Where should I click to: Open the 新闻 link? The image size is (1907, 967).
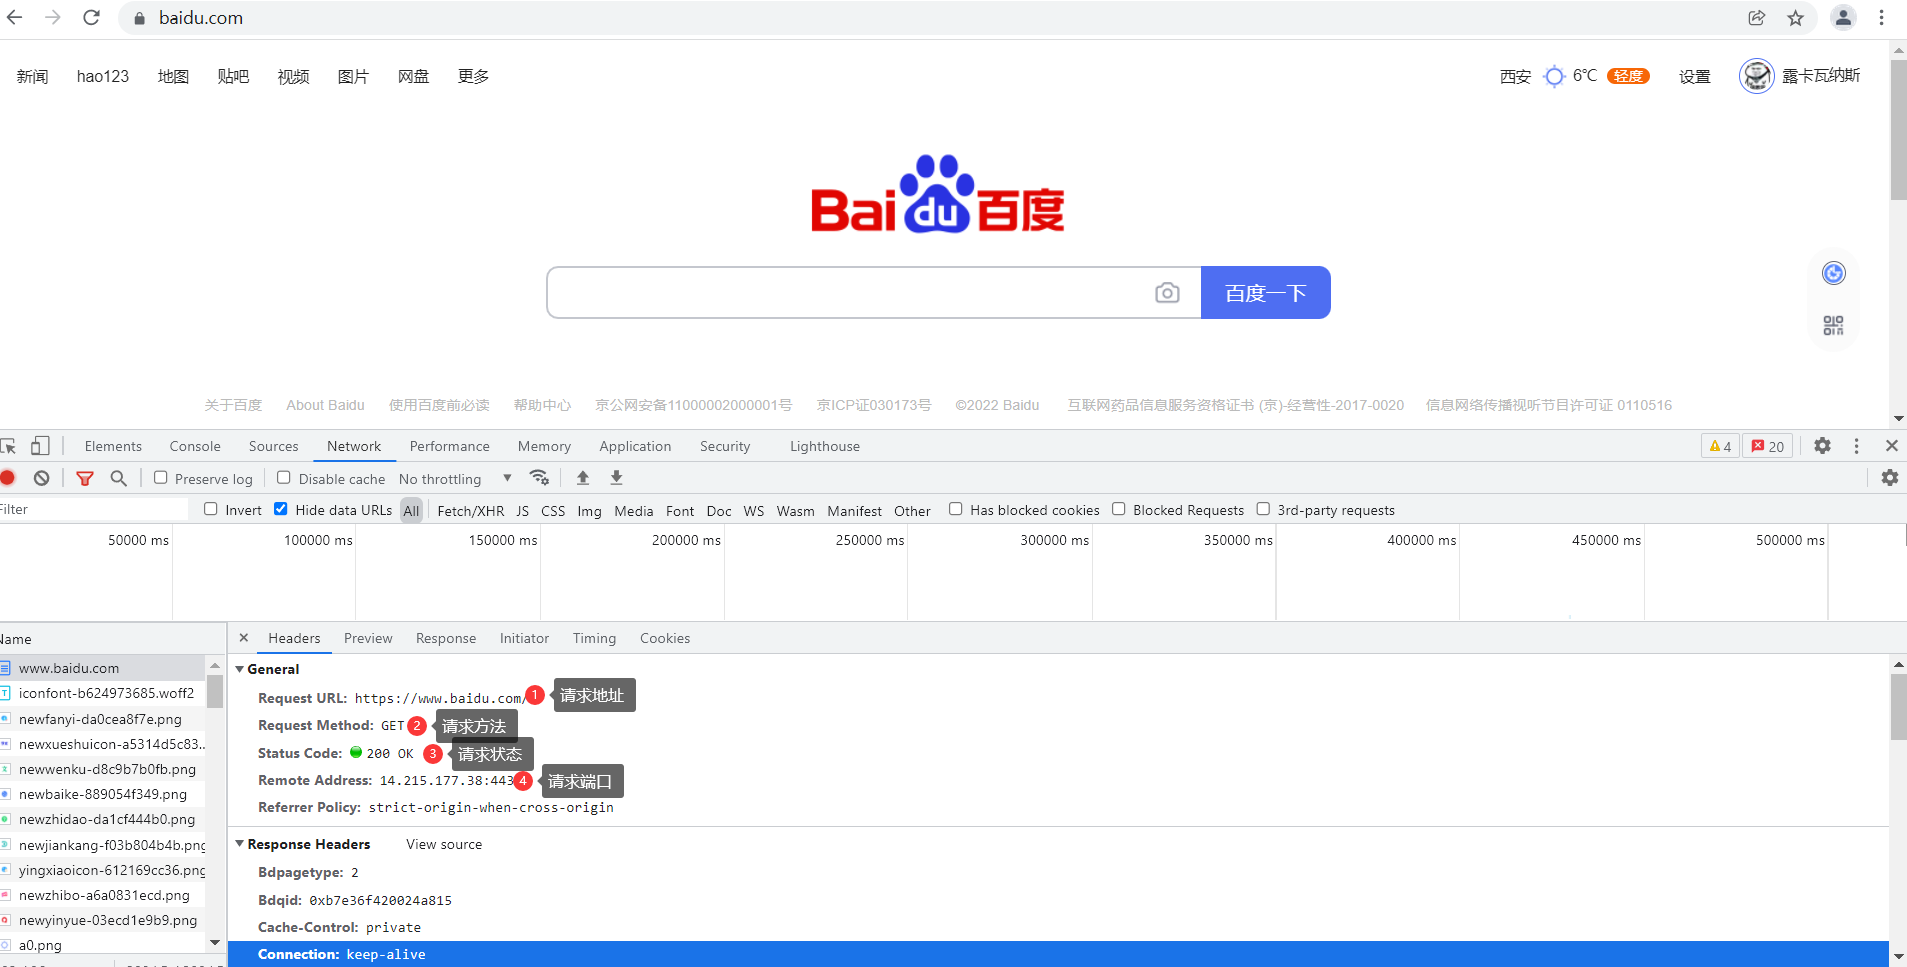point(32,76)
